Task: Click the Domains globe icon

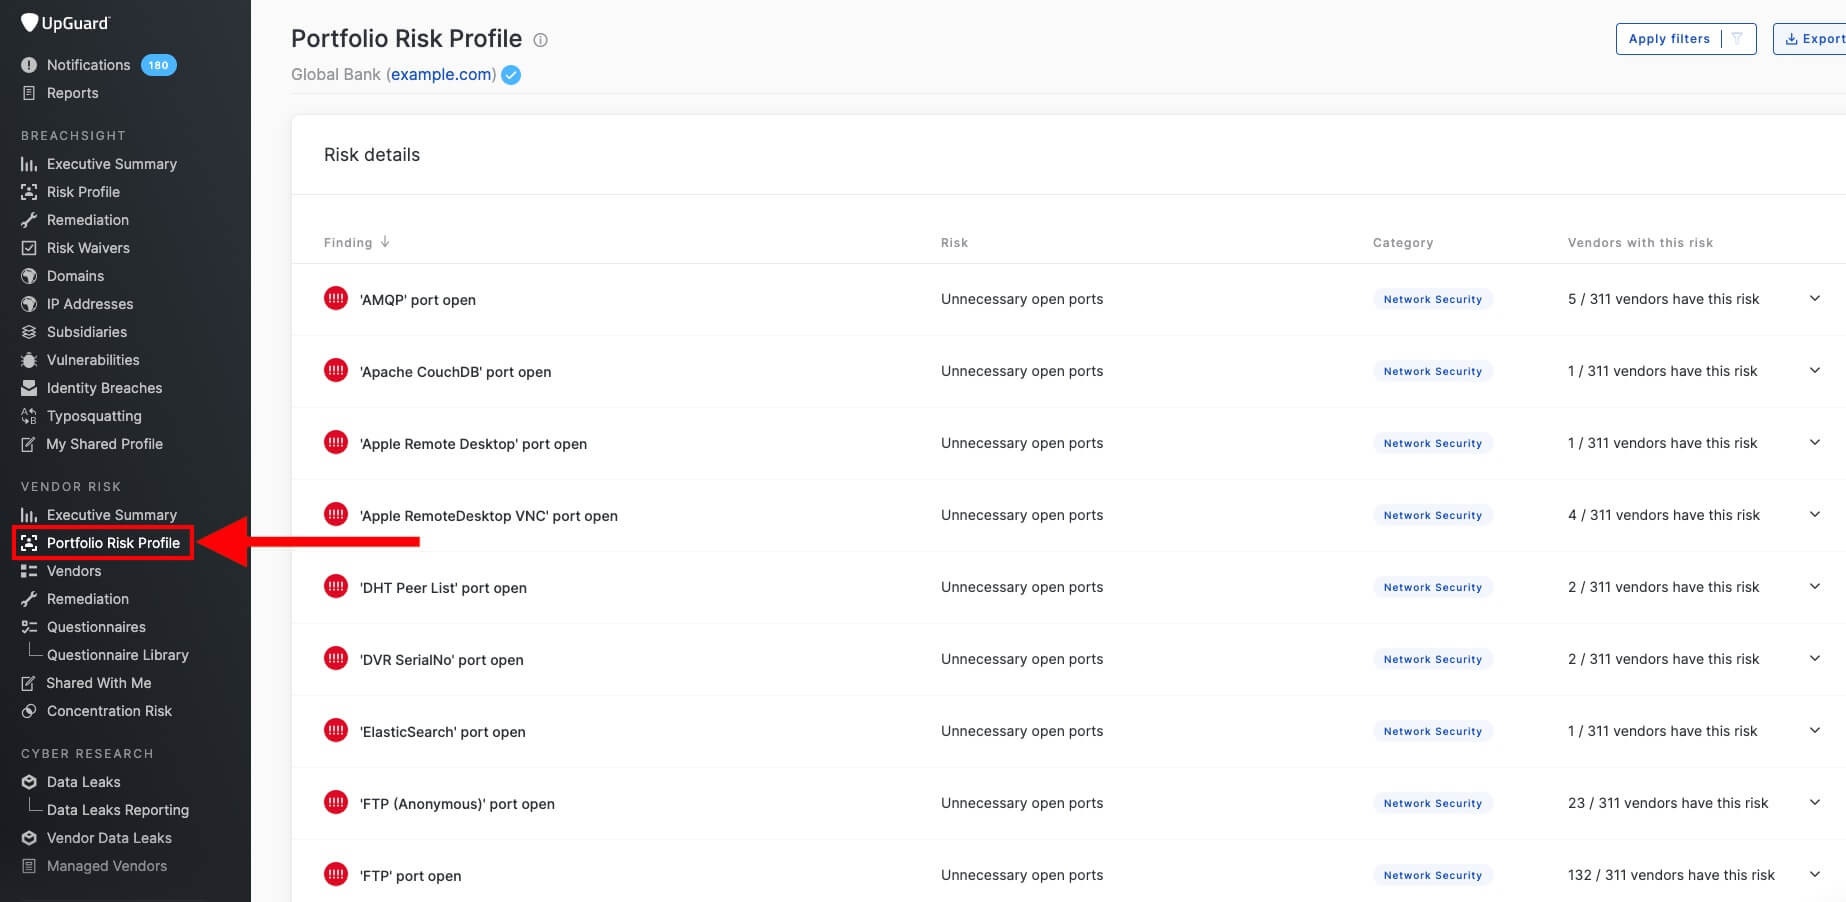Action: tap(29, 276)
